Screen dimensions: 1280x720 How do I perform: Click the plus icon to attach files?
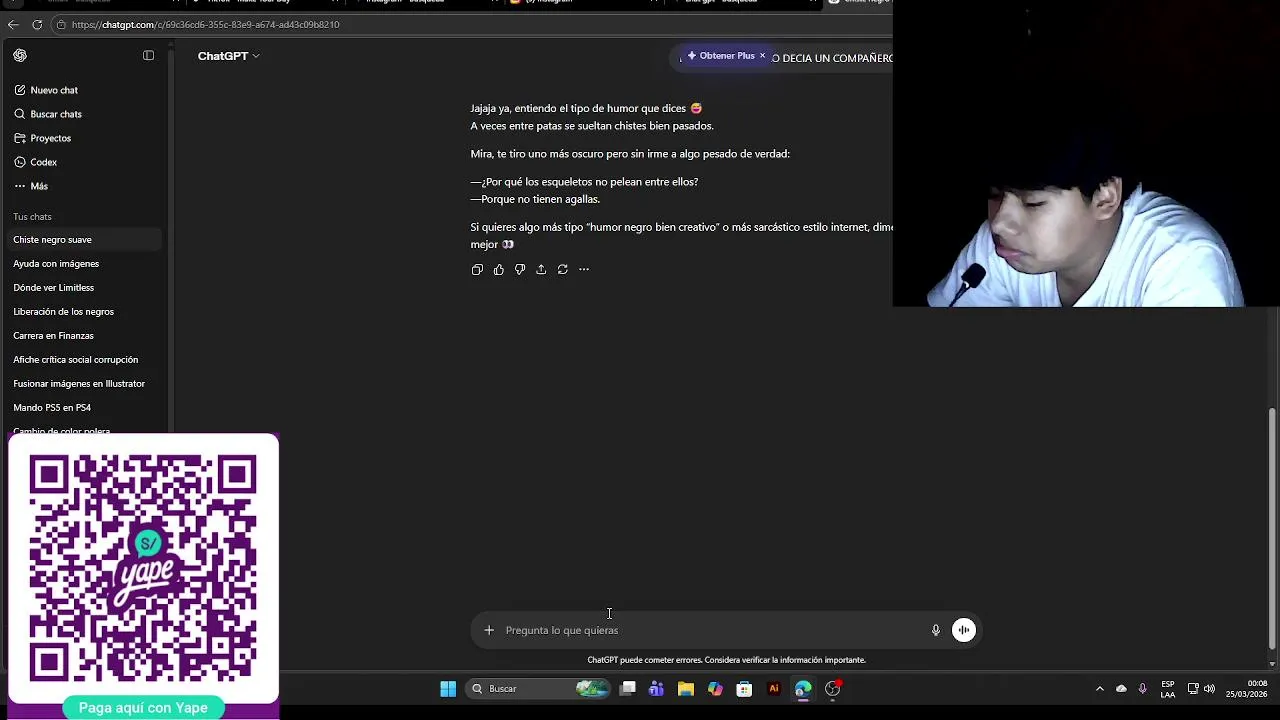point(489,630)
